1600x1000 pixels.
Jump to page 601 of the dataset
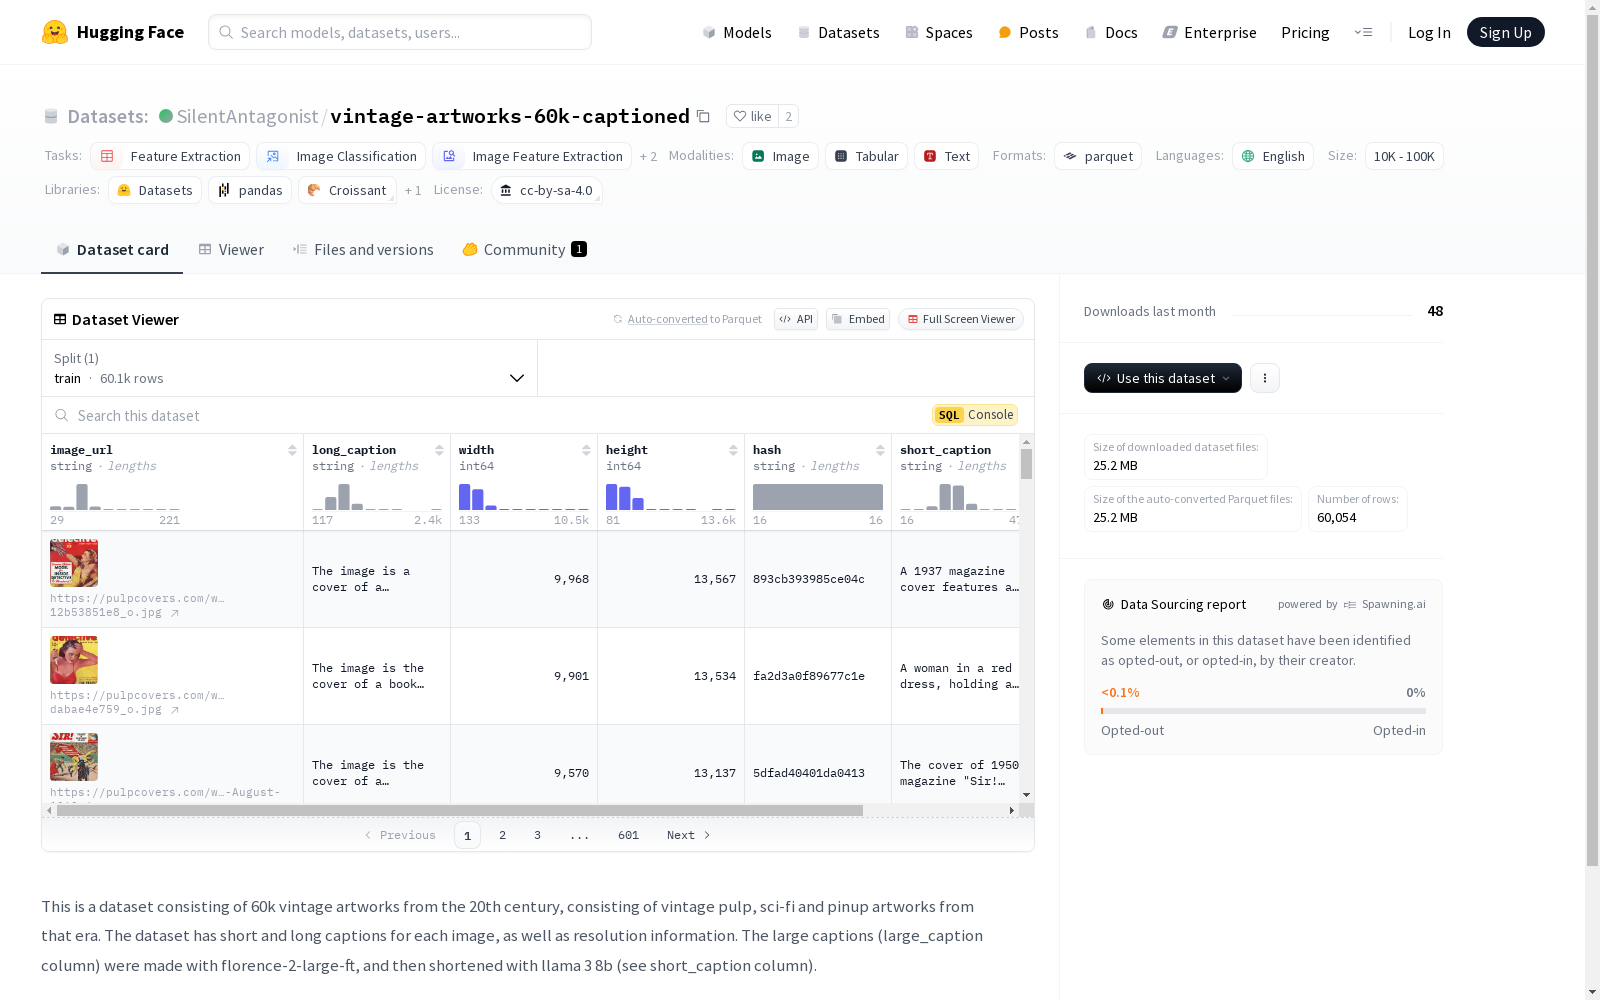click(x=628, y=835)
